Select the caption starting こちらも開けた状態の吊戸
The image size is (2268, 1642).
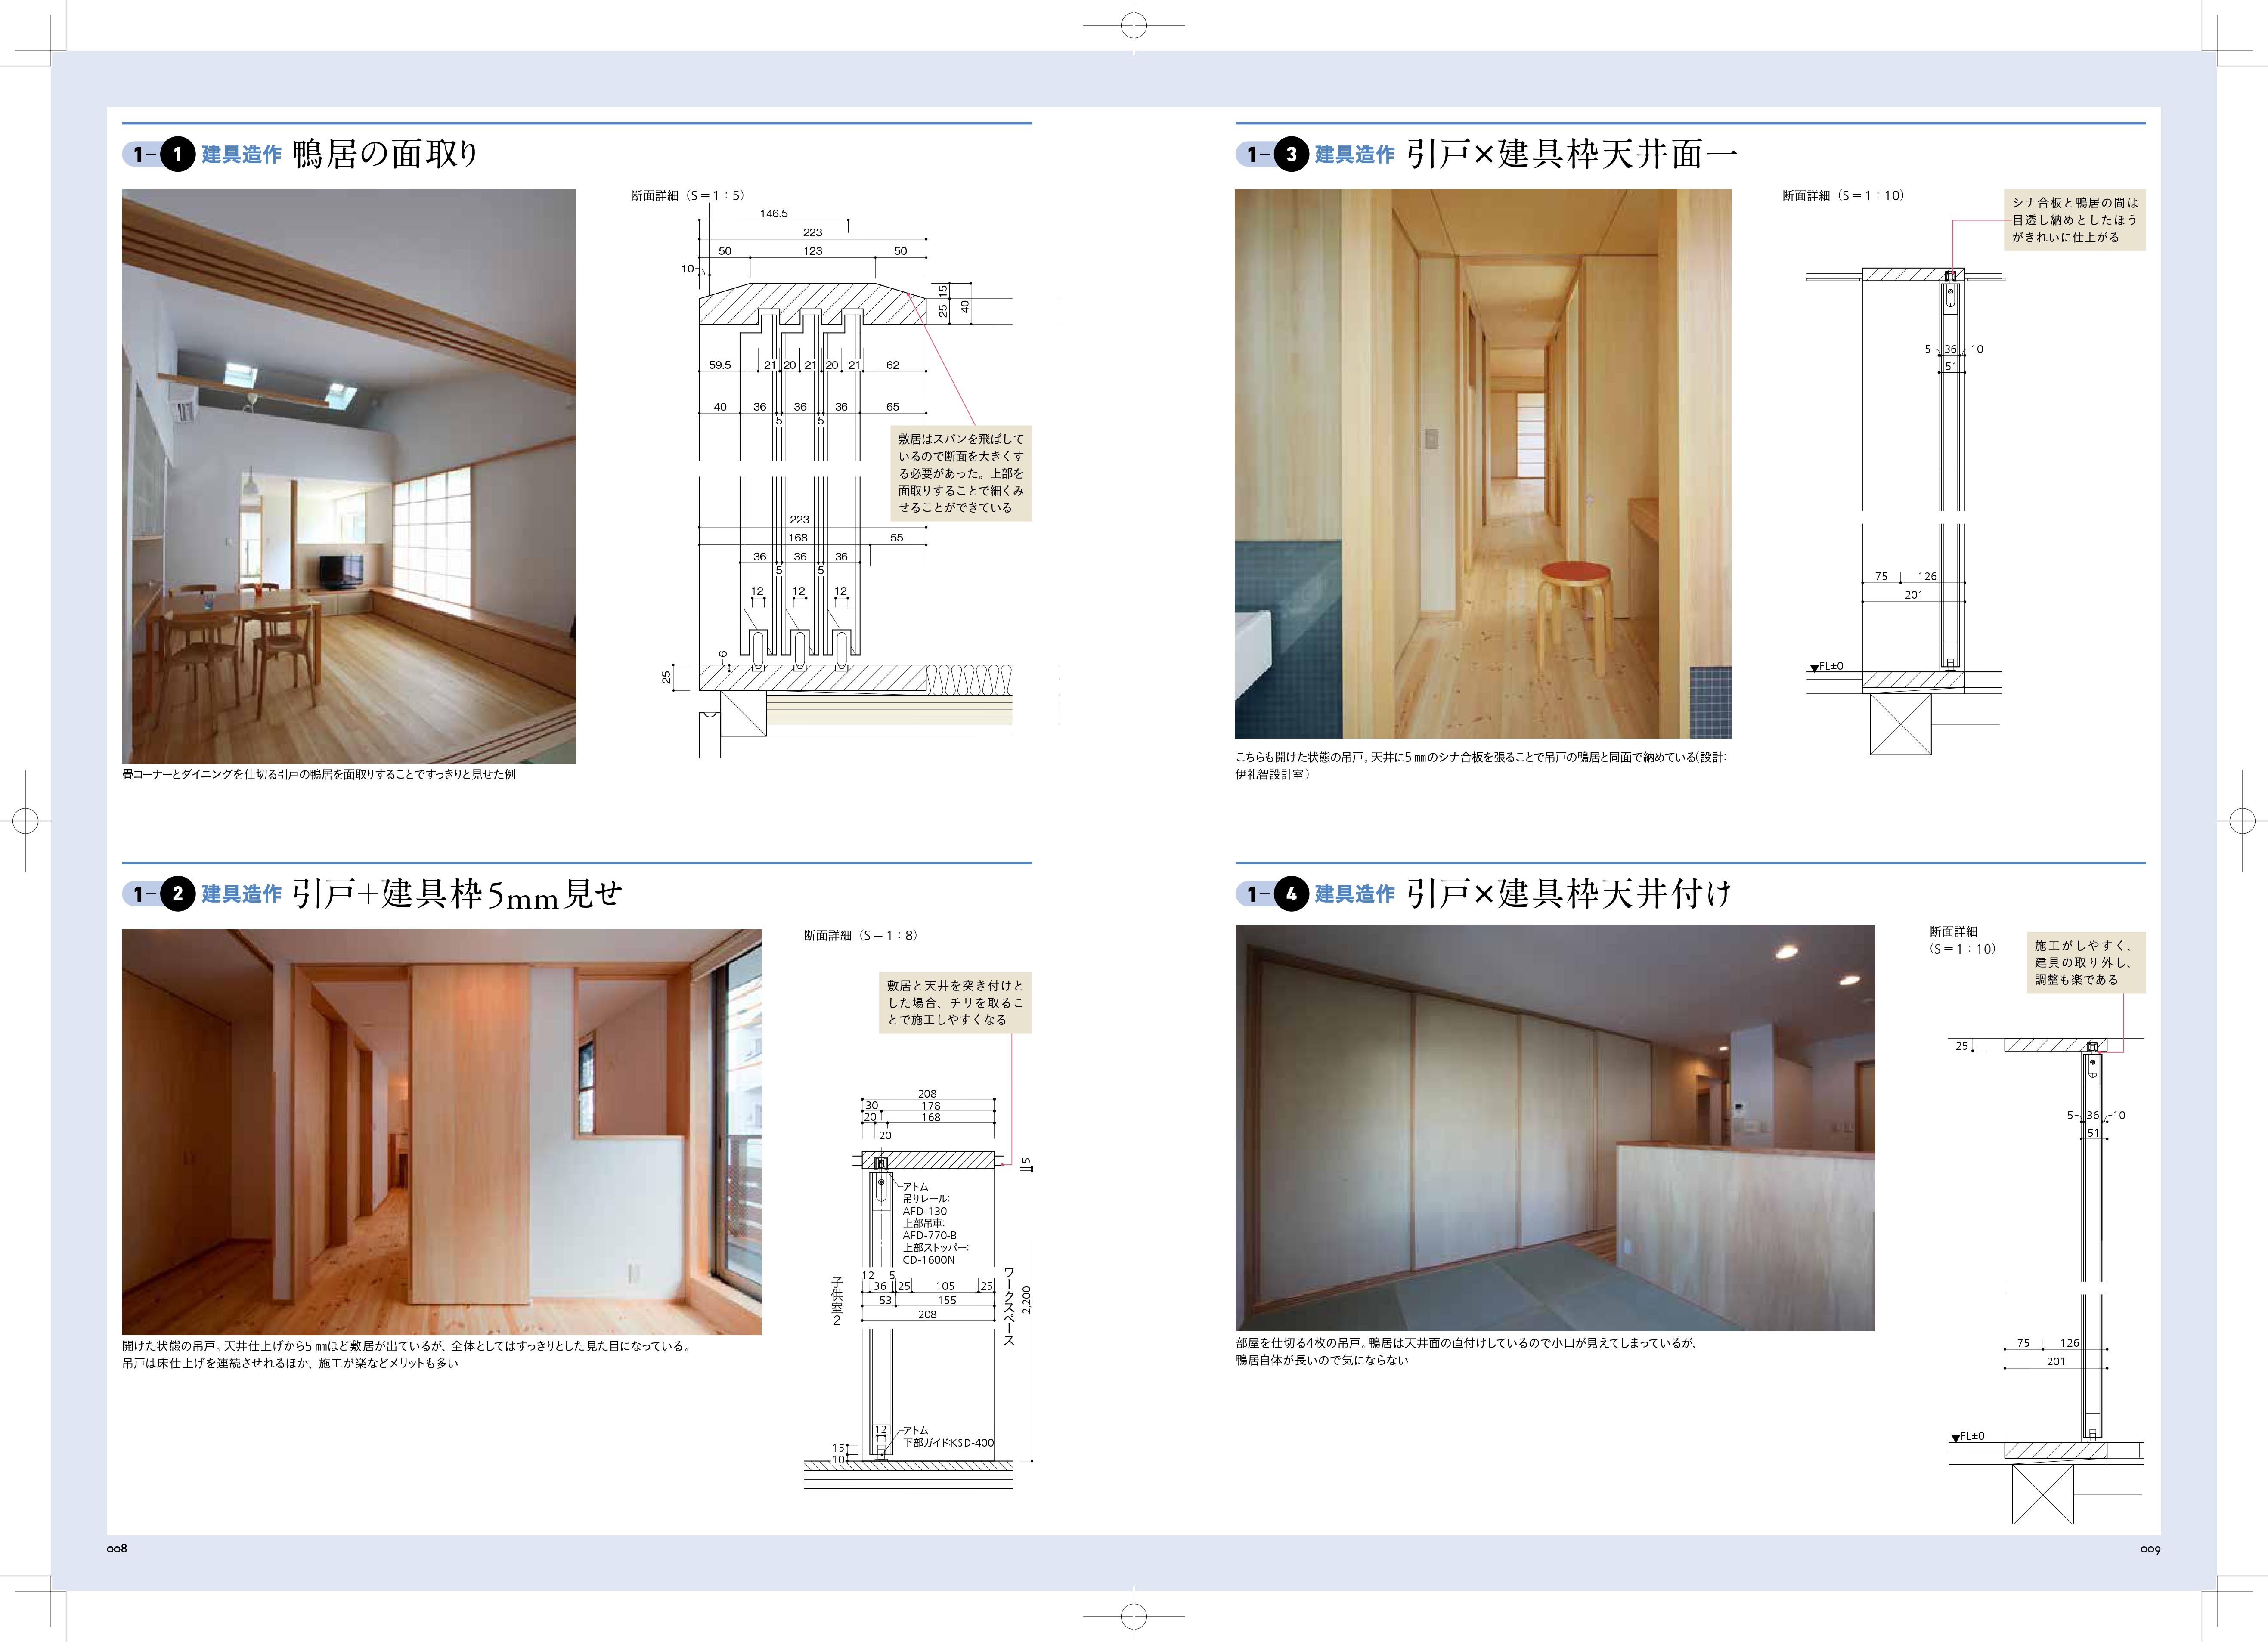tap(1481, 766)
